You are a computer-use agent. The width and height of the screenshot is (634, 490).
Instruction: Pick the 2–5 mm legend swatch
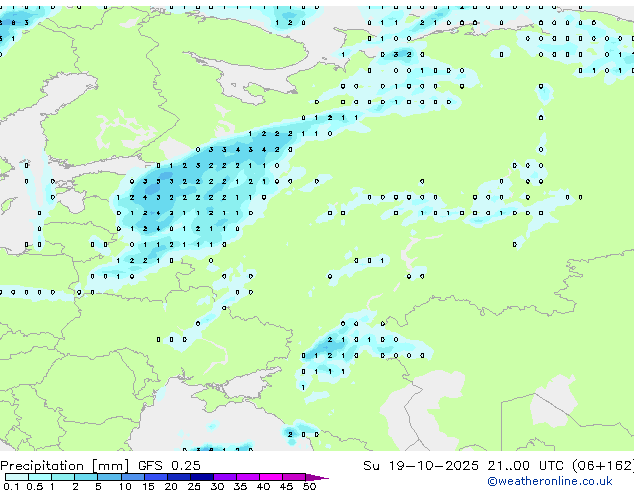86,477
